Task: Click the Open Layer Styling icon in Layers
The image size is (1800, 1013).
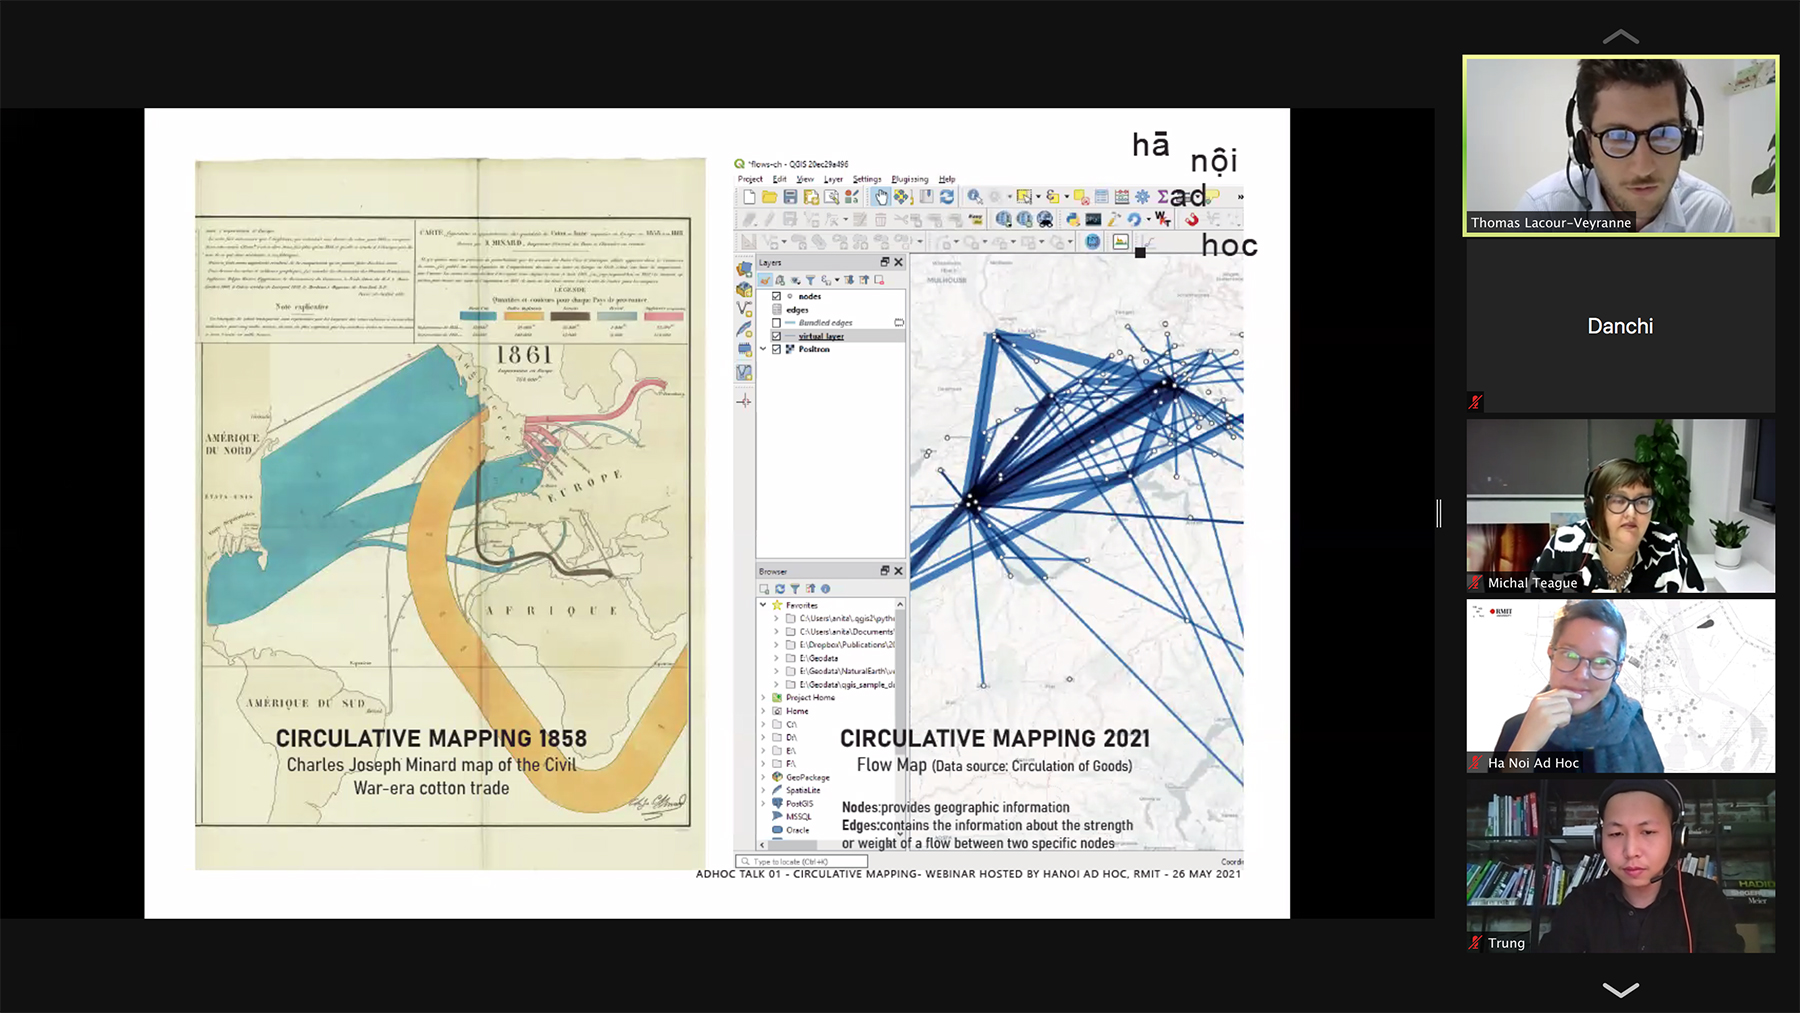Action: tap(765, 280)
